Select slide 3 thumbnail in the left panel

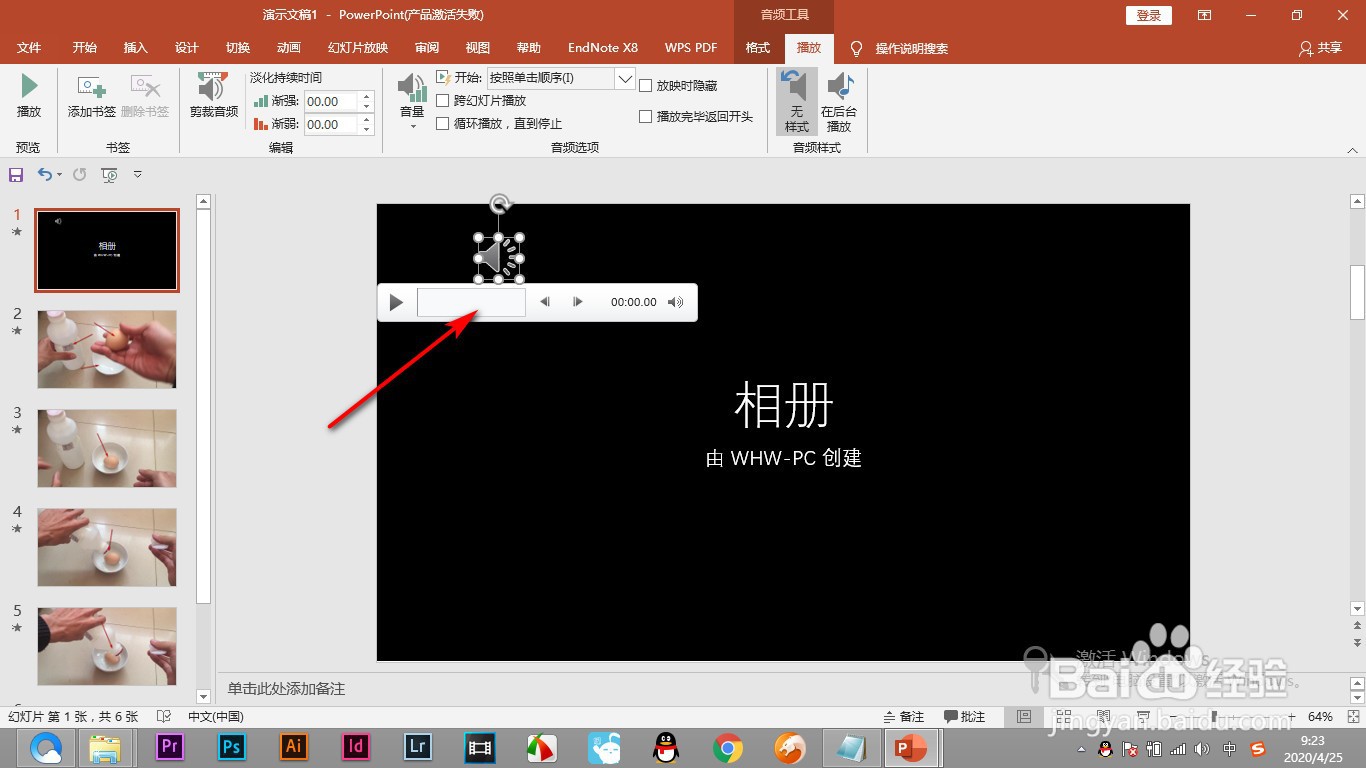[107, 448]
